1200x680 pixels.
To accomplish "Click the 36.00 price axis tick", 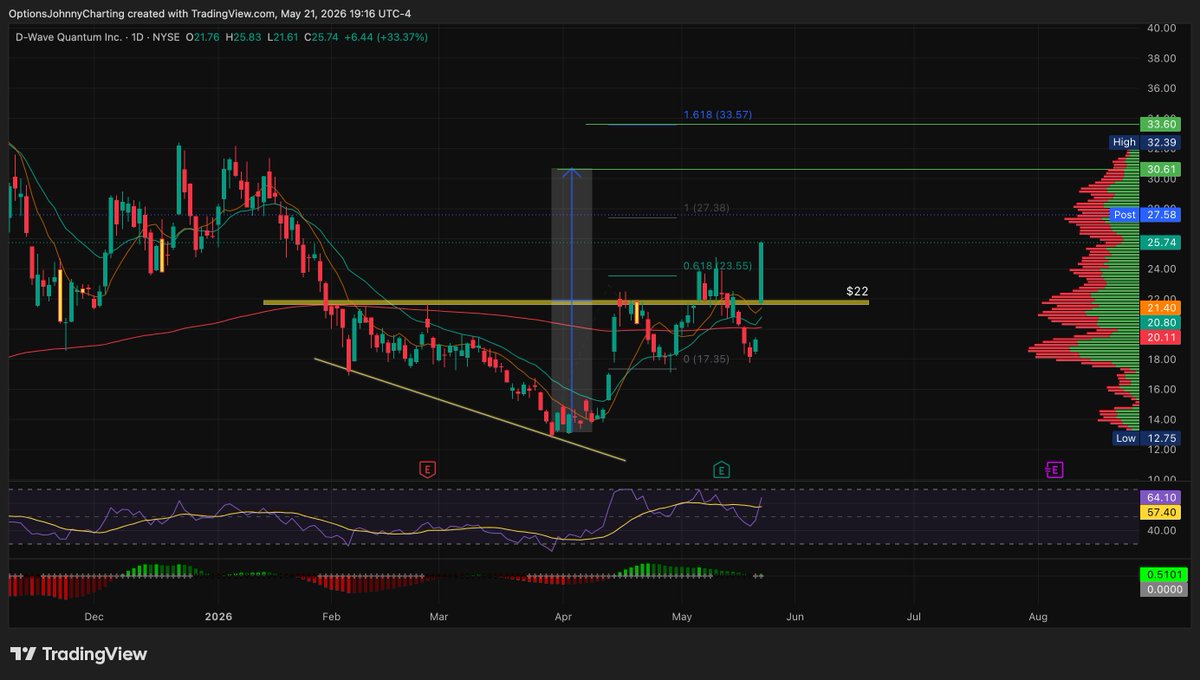I will click(x=1160, y=88).
